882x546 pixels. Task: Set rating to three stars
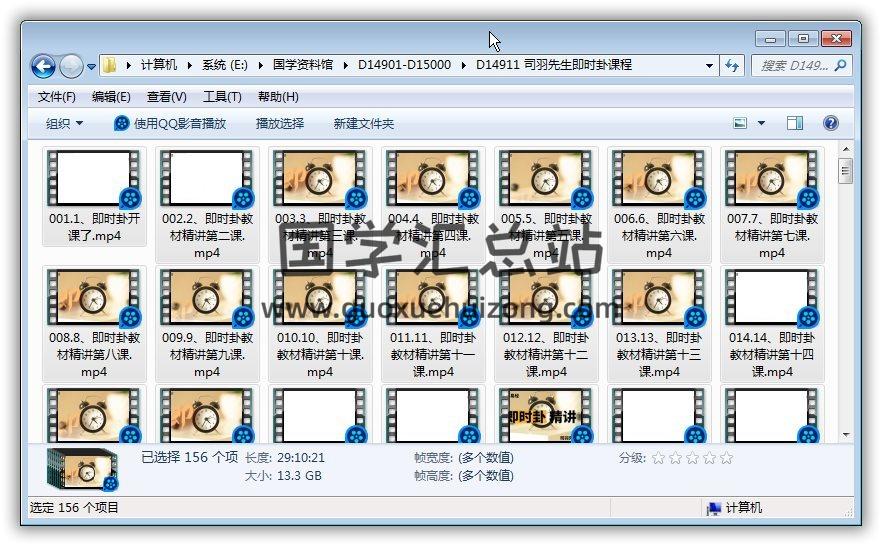pyautogui.click(x=692, y=458)
